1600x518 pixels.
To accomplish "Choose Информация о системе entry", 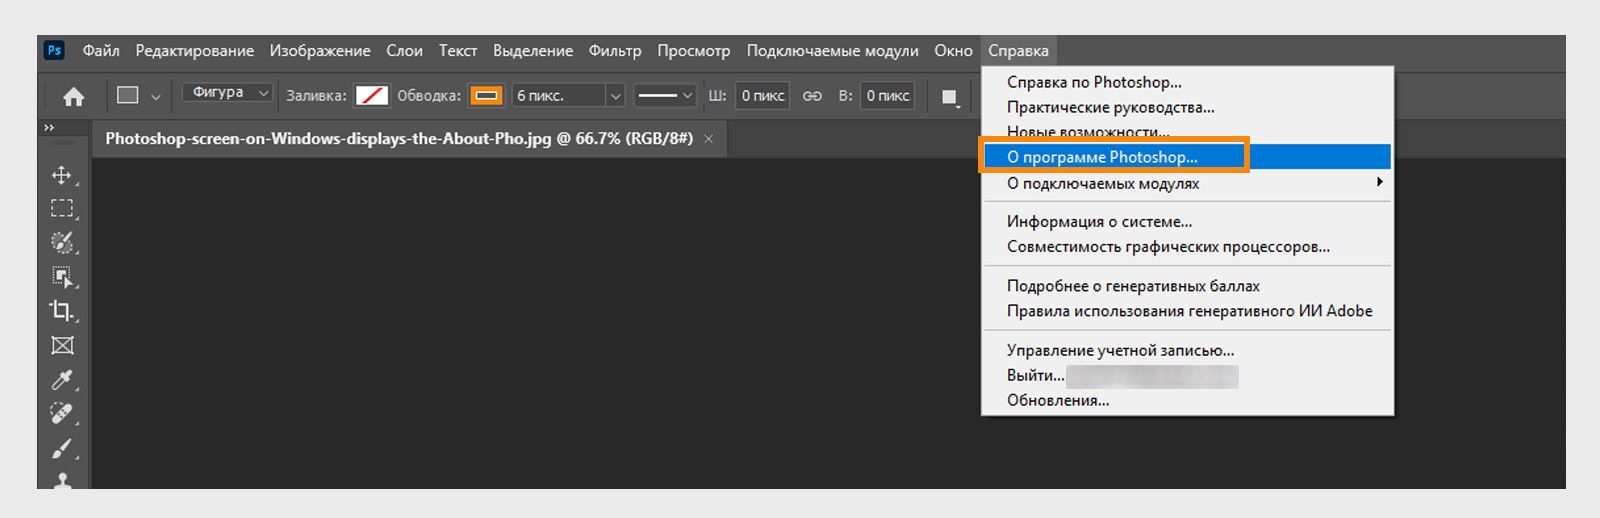I will pos(1187,222).
